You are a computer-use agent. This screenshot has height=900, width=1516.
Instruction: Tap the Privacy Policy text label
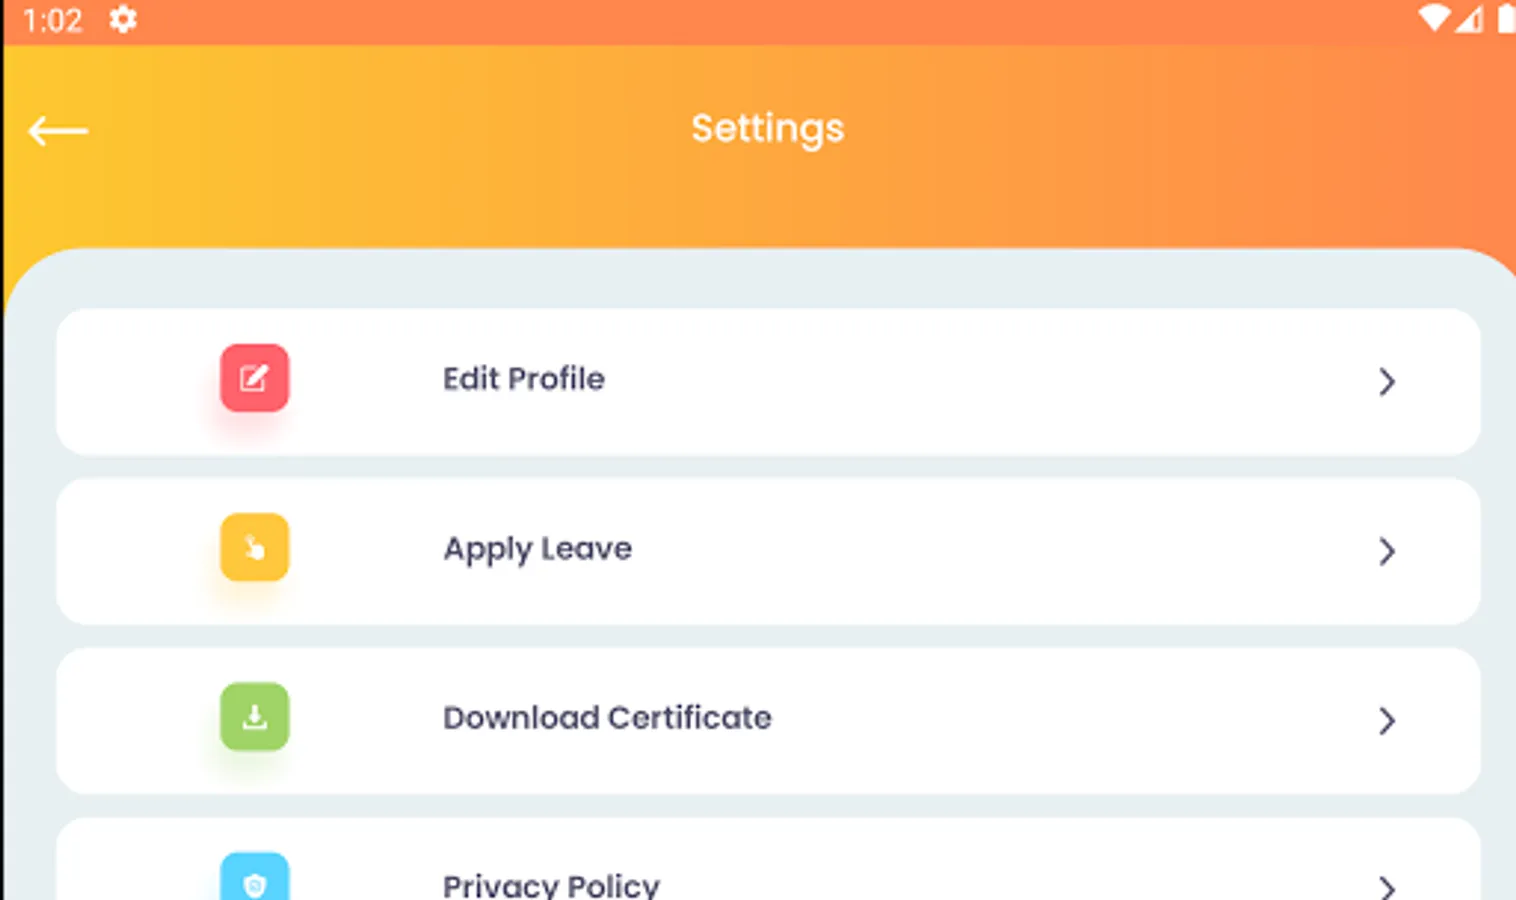(x=551, y=885)
